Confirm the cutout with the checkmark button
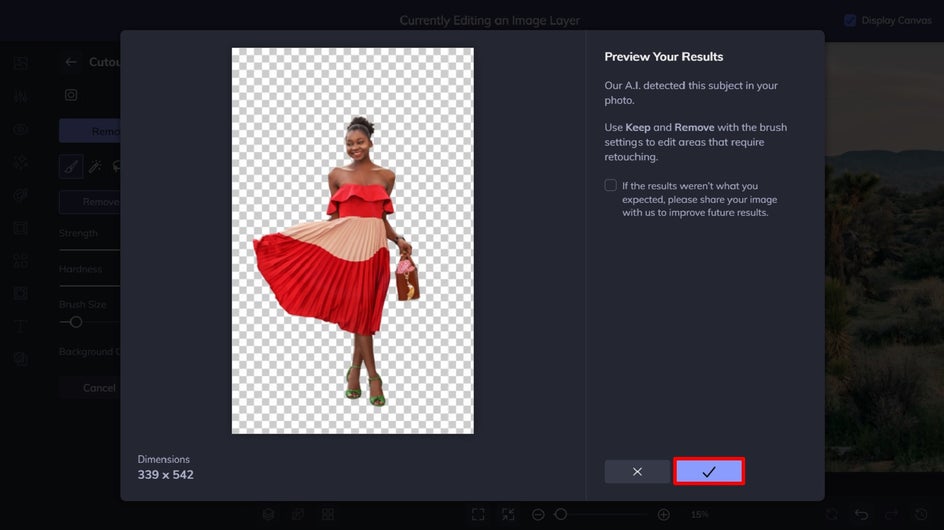The image size is (944, 530). pyautogui.click(x=709, y=471)
